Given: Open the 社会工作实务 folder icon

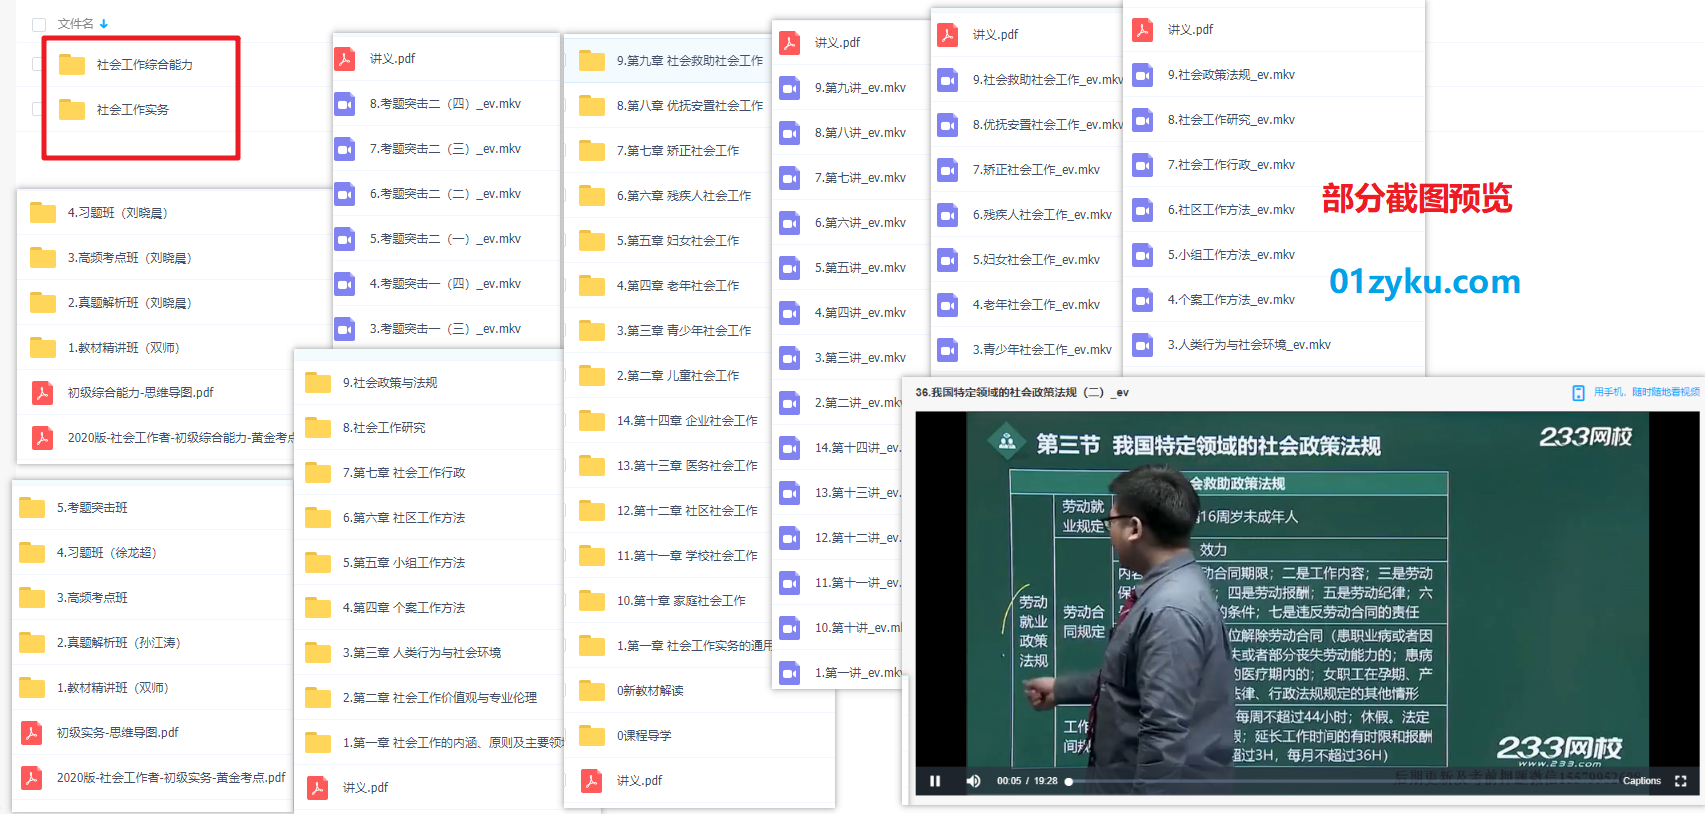Looking at the screenshot, I should pos(72,109).
